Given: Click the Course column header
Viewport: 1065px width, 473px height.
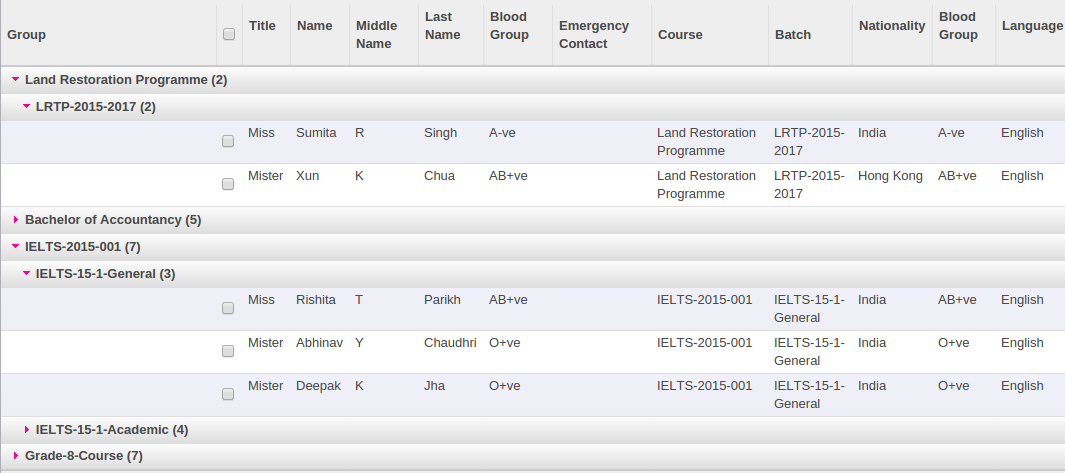Looking at the screenshot, I should 680,35.
